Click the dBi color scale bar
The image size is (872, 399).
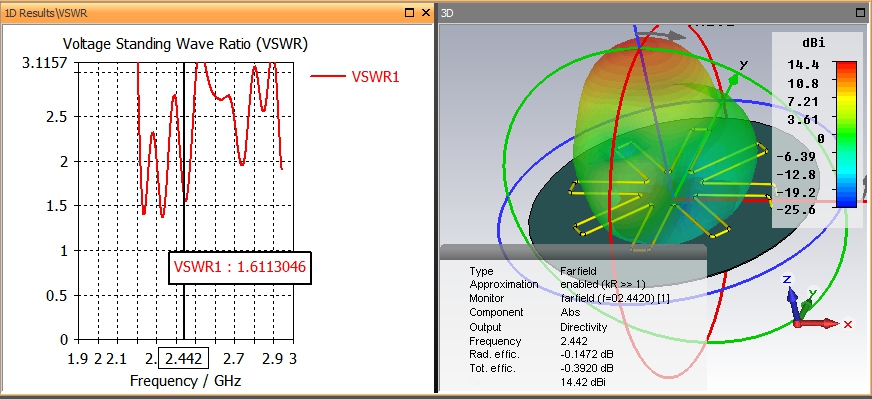click(x=845, y=134)
